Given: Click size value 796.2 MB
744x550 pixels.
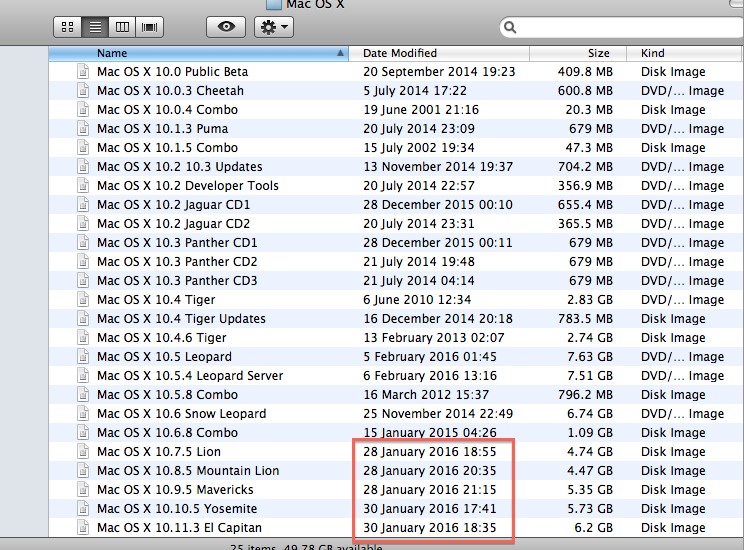Looking at the screenshot, I should click(x=585, y=395).
